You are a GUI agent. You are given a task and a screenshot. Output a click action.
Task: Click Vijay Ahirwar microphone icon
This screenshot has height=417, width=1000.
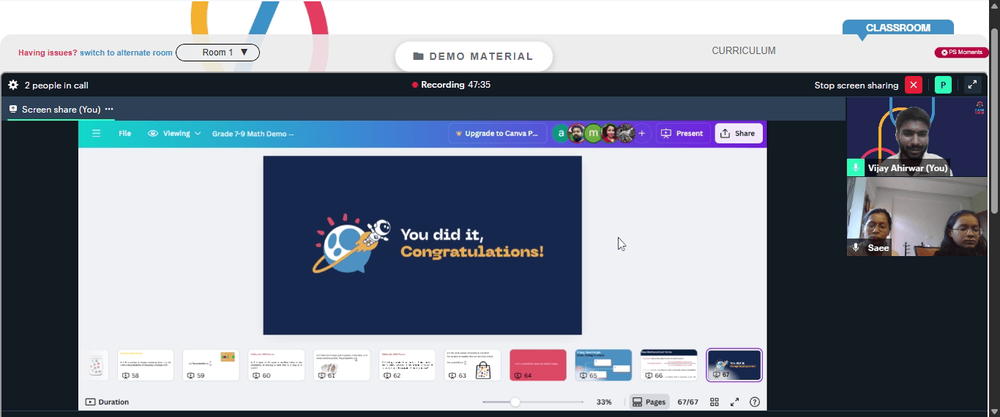coord(855,168)
